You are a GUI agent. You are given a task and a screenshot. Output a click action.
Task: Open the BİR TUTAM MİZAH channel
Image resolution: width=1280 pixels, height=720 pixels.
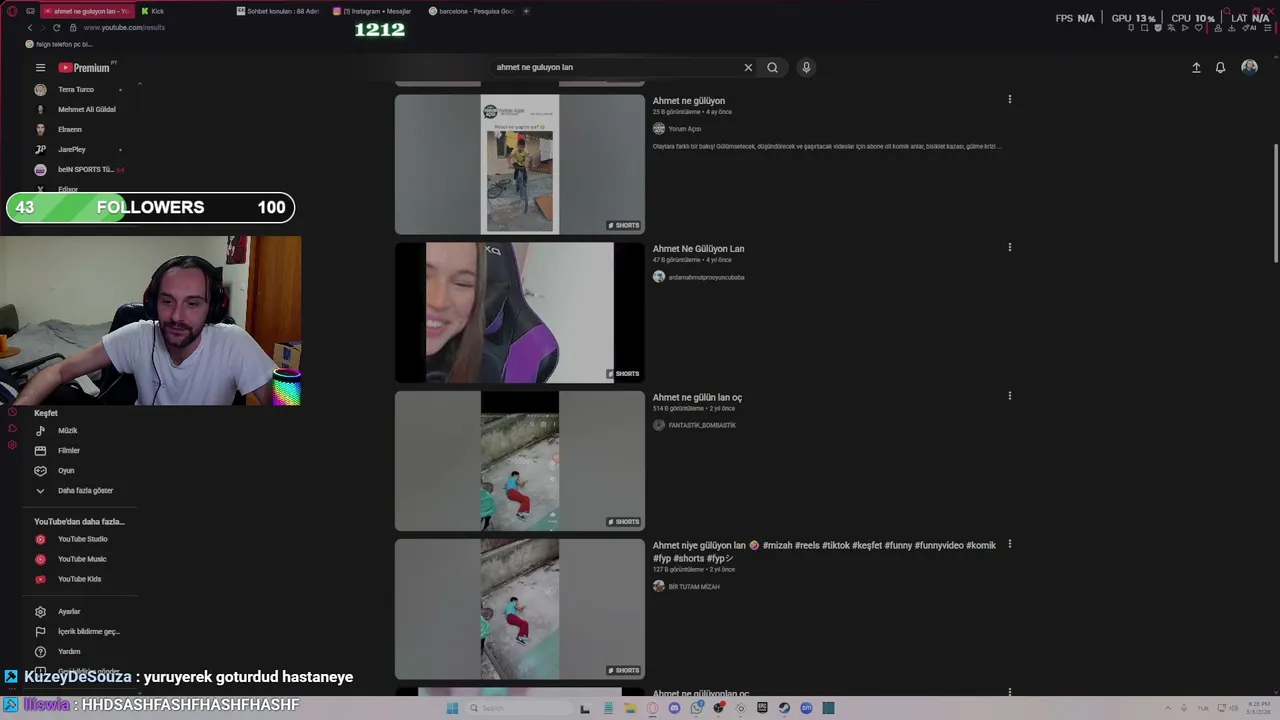(x=694, y=587)
